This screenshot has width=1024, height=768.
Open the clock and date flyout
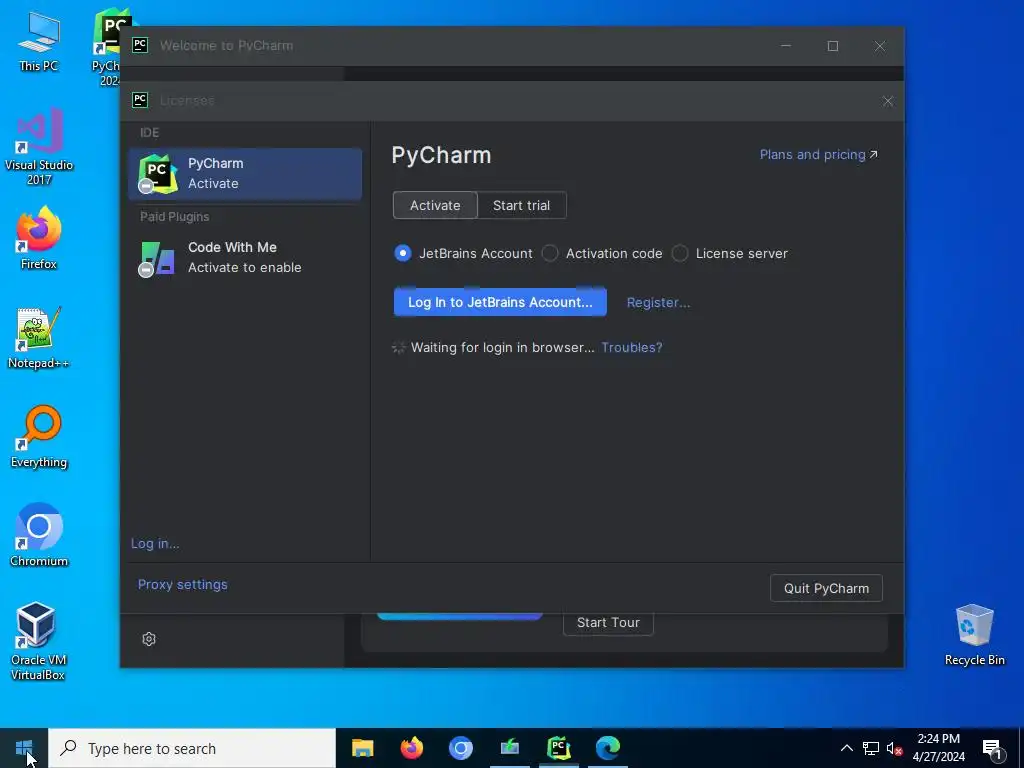click(x=938, y=748)
